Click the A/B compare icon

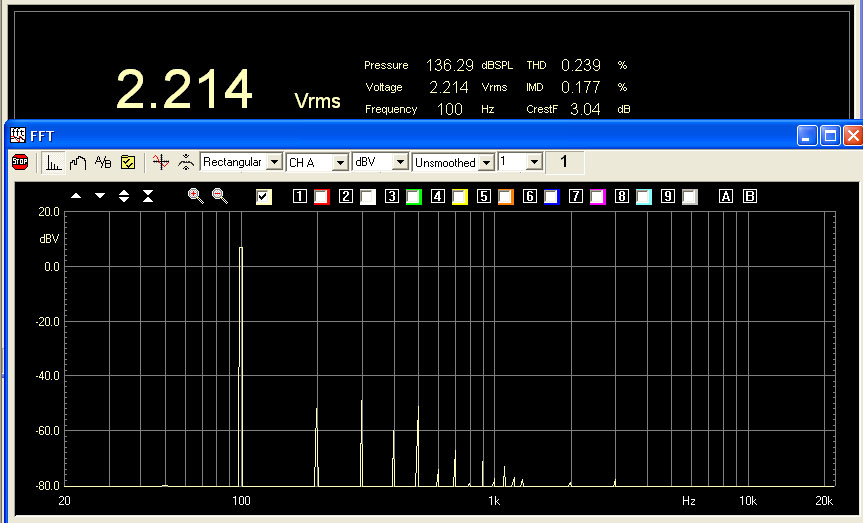(x=103, y=162)
